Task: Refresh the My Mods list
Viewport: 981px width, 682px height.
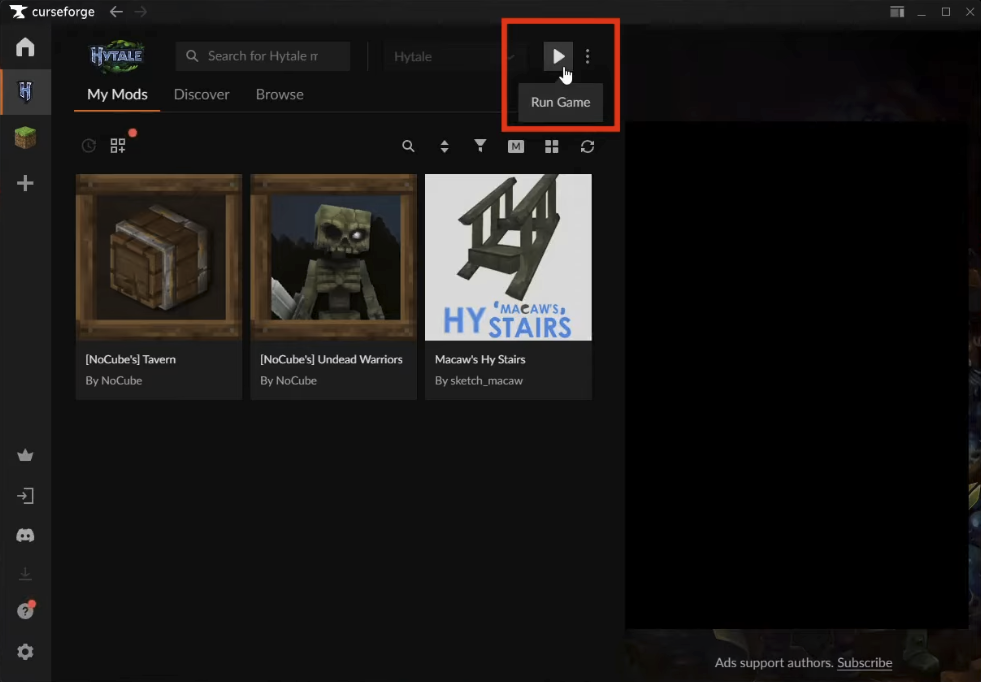Action: 587,147
